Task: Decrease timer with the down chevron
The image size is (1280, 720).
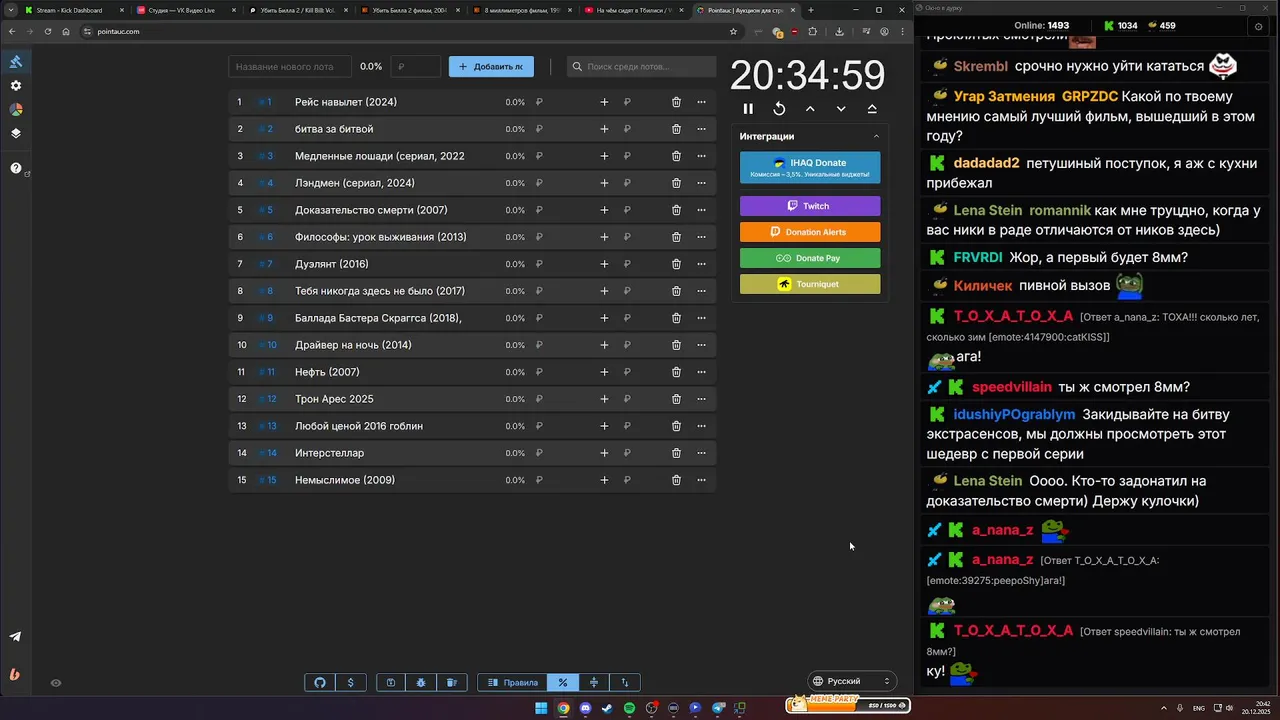Action: [841, 109]
